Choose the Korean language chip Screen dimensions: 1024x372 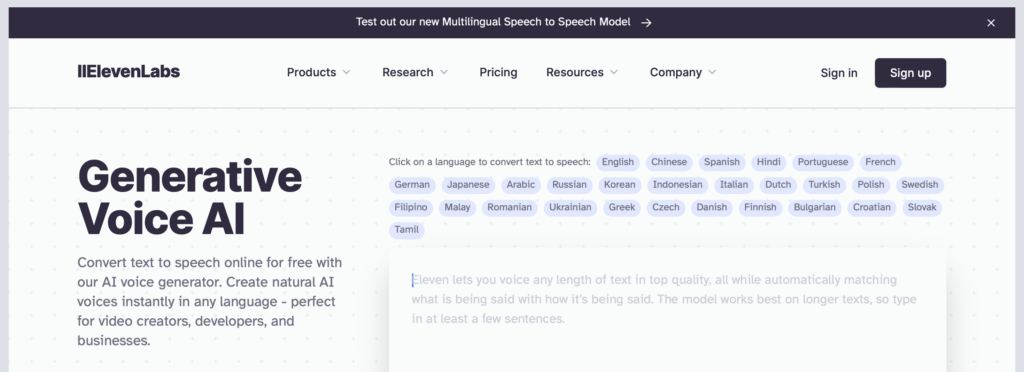(620, 185)
